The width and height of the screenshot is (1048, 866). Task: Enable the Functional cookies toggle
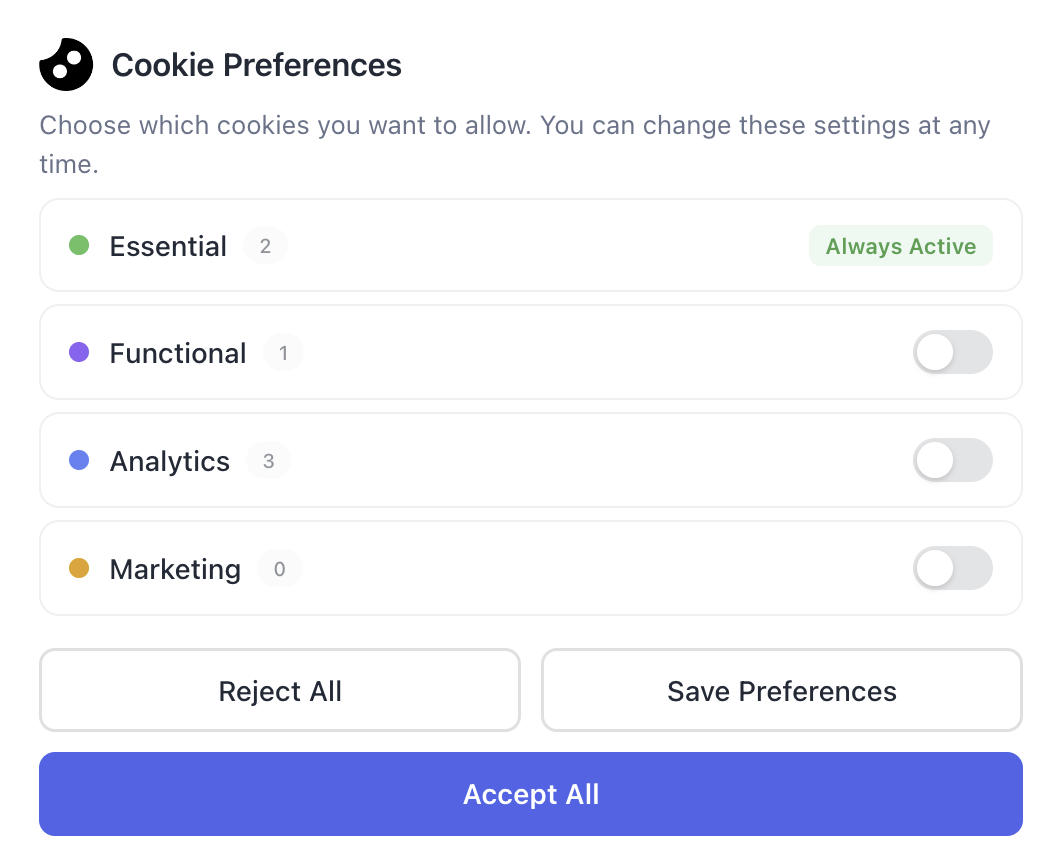coord(953,352)
